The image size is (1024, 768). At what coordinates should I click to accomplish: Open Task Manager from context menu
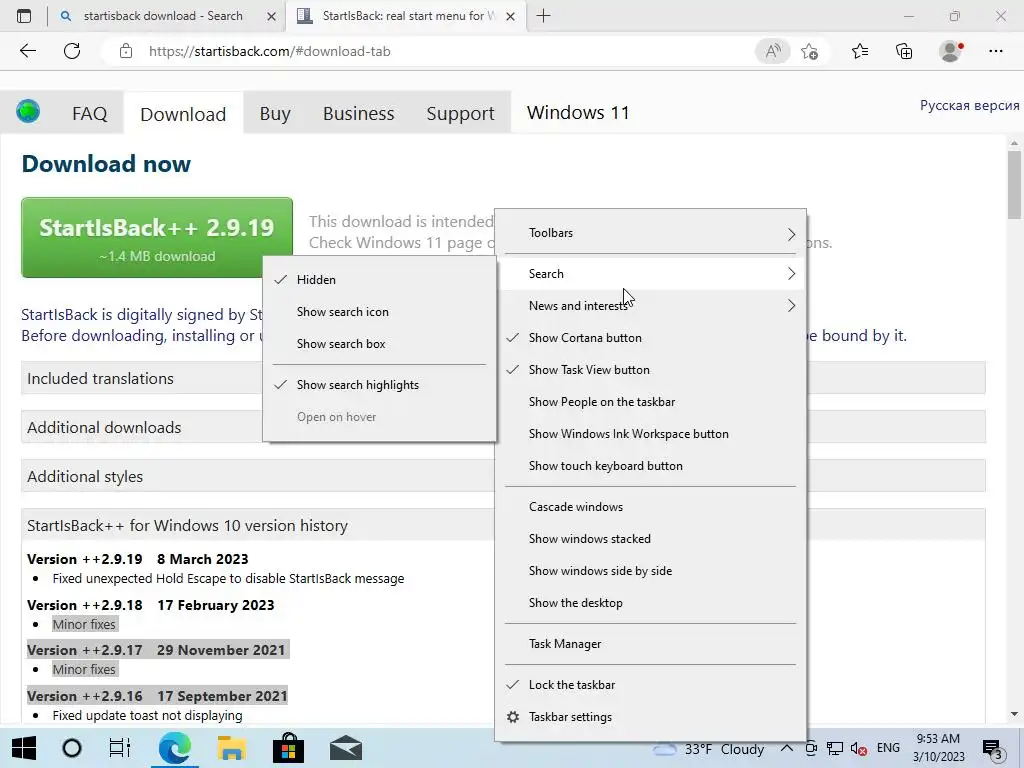tap(650, 644)
